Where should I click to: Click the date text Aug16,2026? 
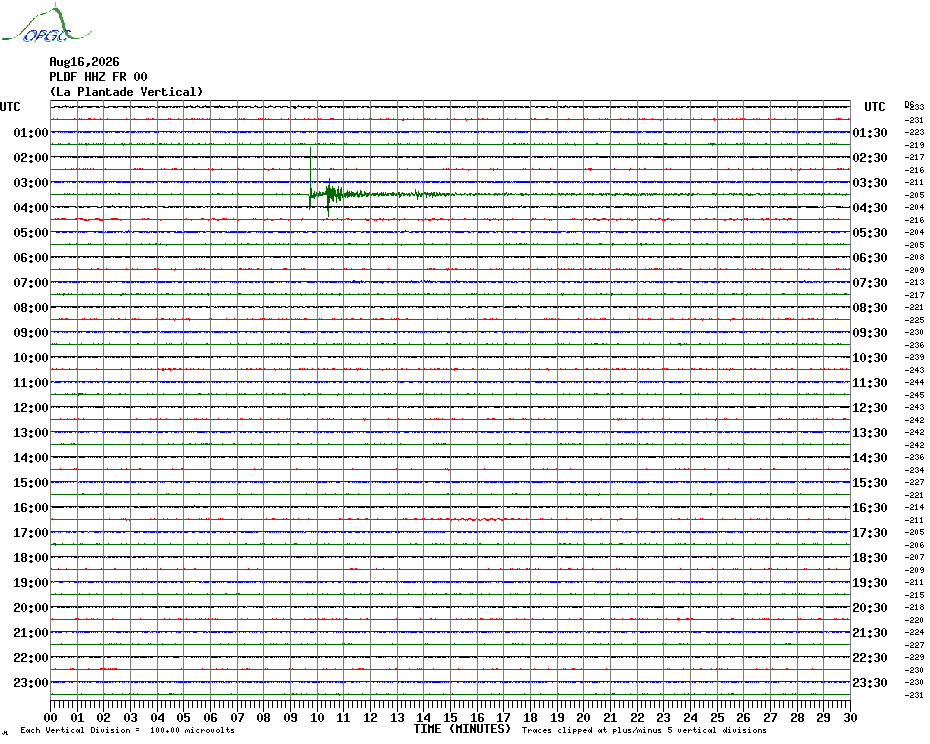[84, 62]
